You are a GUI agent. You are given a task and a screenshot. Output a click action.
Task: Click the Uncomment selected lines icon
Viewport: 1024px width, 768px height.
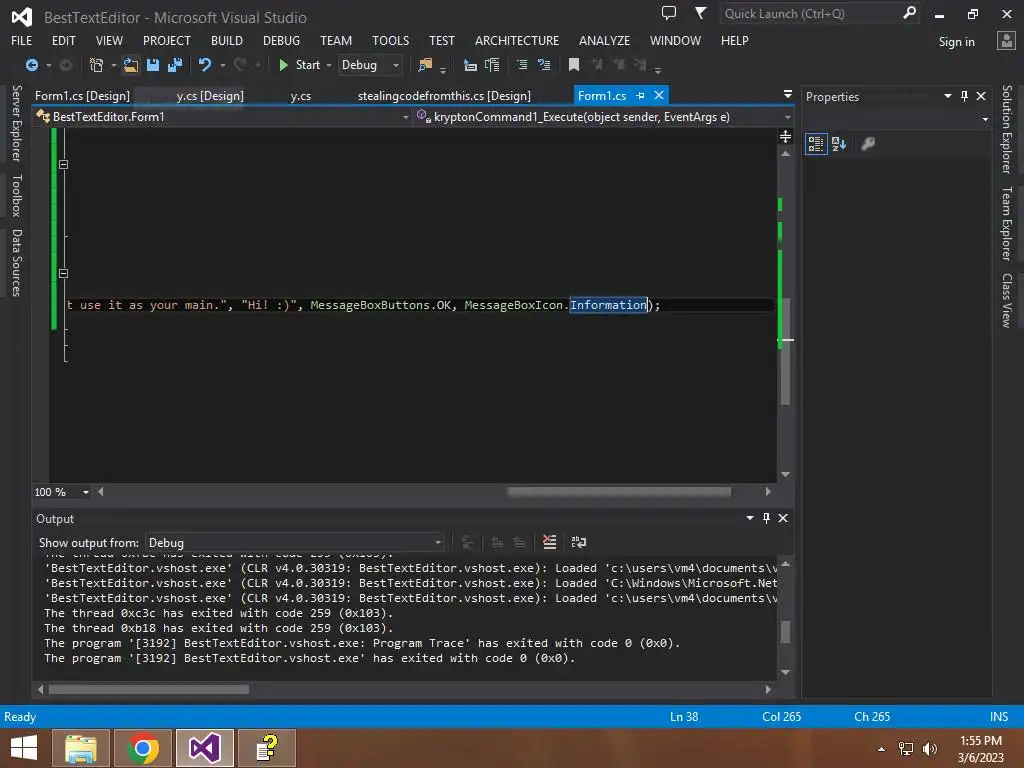coord(544,65)
